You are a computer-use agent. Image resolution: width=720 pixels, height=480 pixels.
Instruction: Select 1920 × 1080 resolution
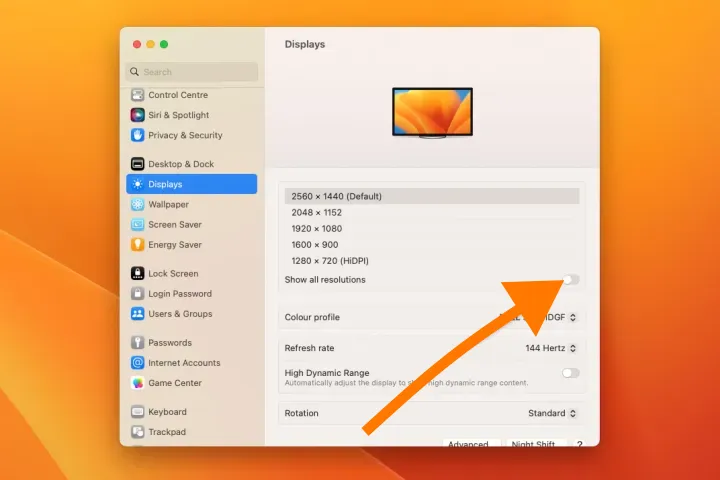(x=432, y=228)
